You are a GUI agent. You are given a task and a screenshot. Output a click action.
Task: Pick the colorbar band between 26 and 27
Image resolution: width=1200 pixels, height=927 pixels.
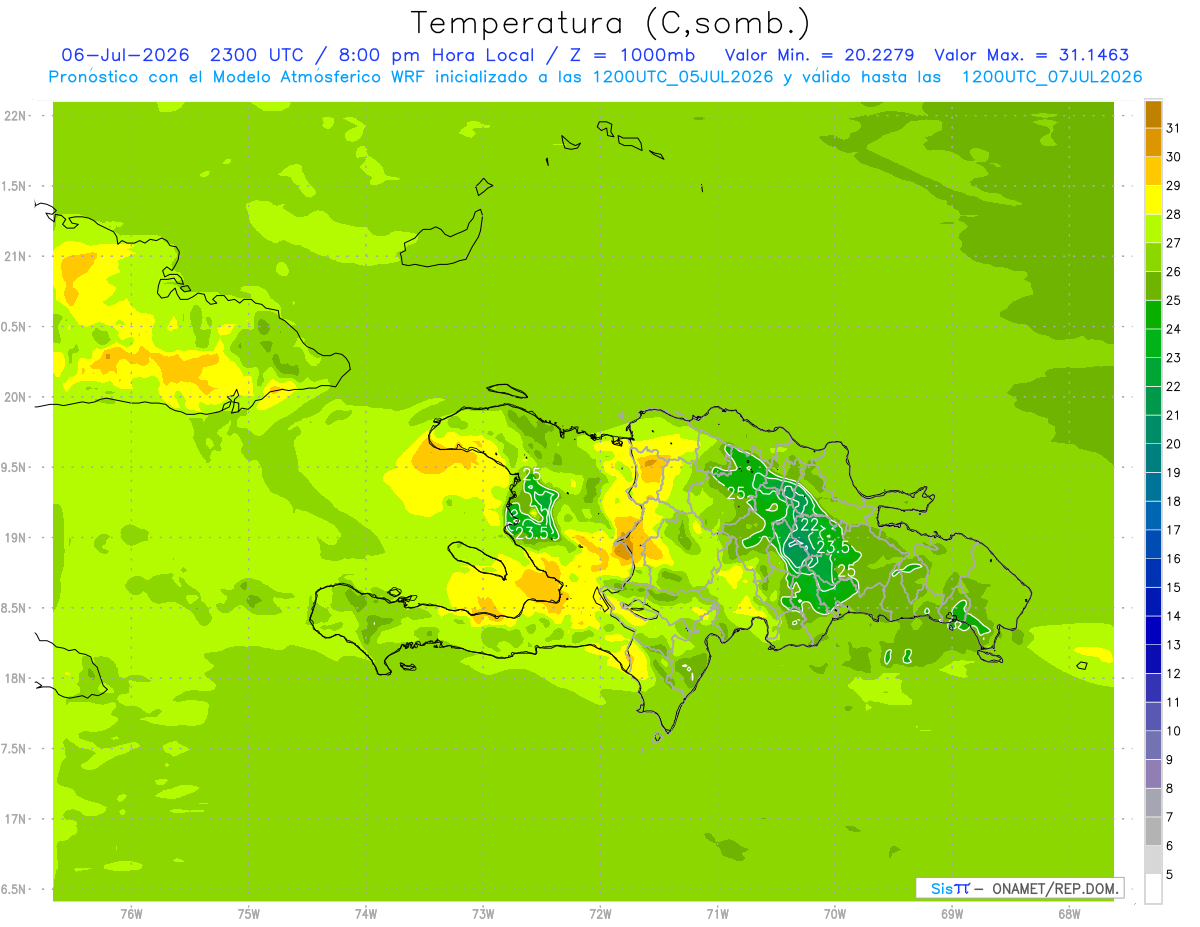pyautogui.click(x=1153, y=258)
